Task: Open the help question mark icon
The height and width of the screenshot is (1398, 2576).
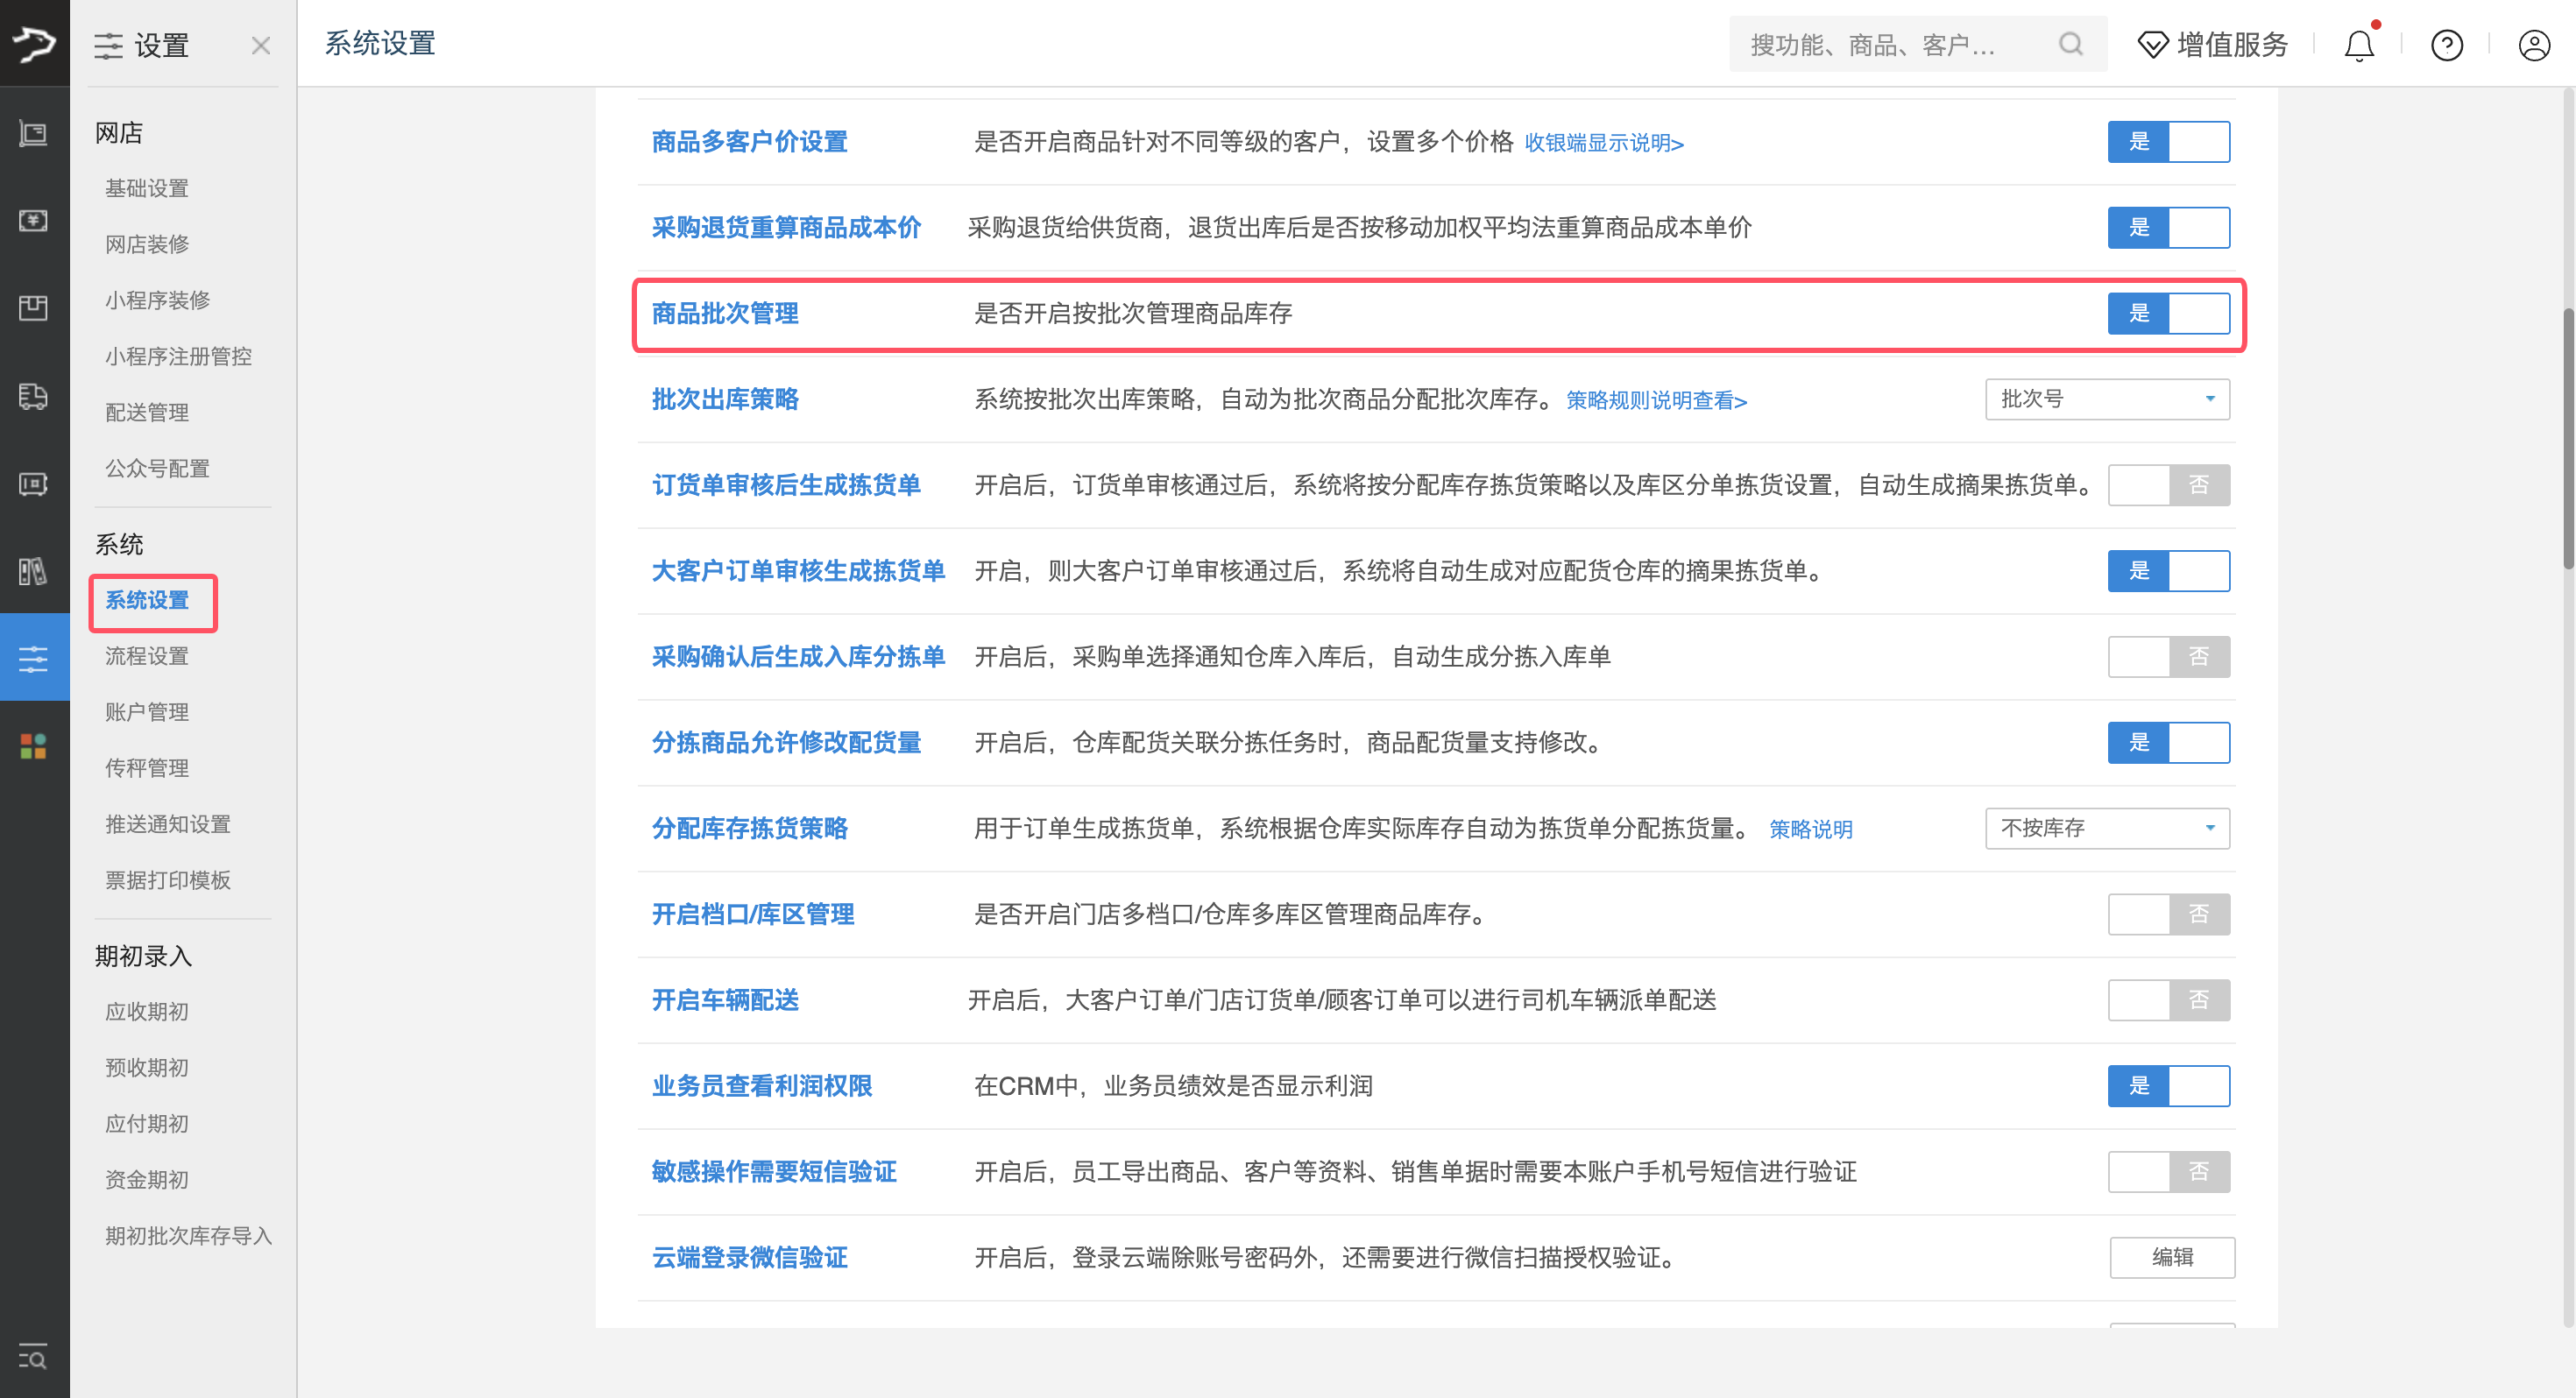Action: pyautogui.click(x=2447, y=45)
